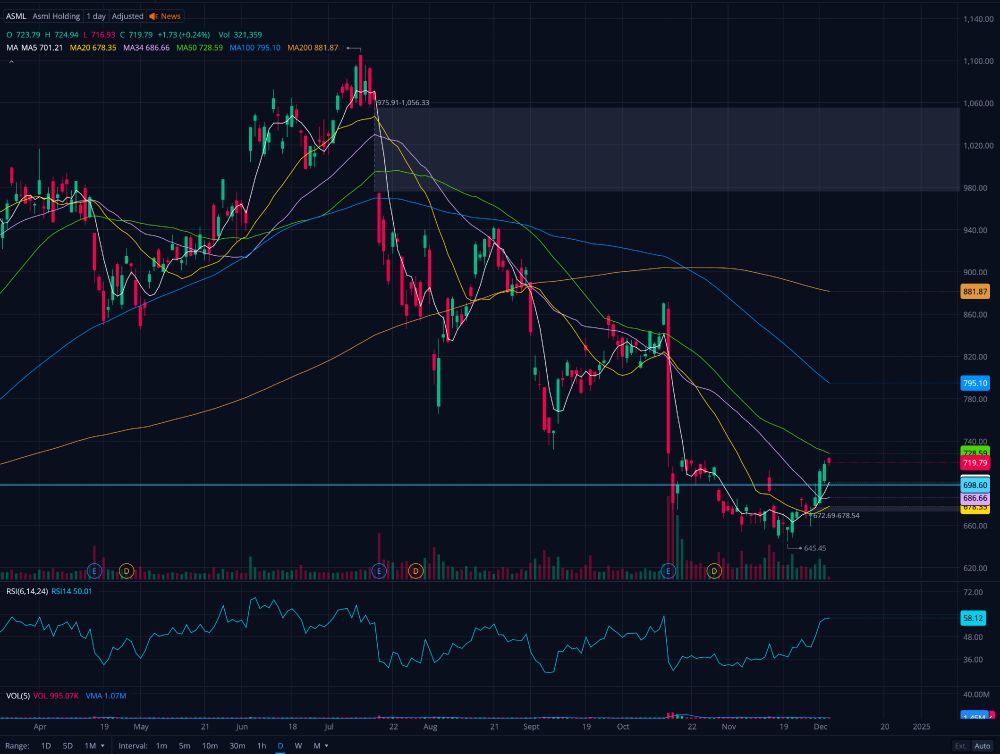Click the orange 881.87 price axis tag
The image size is (1000, 754).
coord(975,292)
